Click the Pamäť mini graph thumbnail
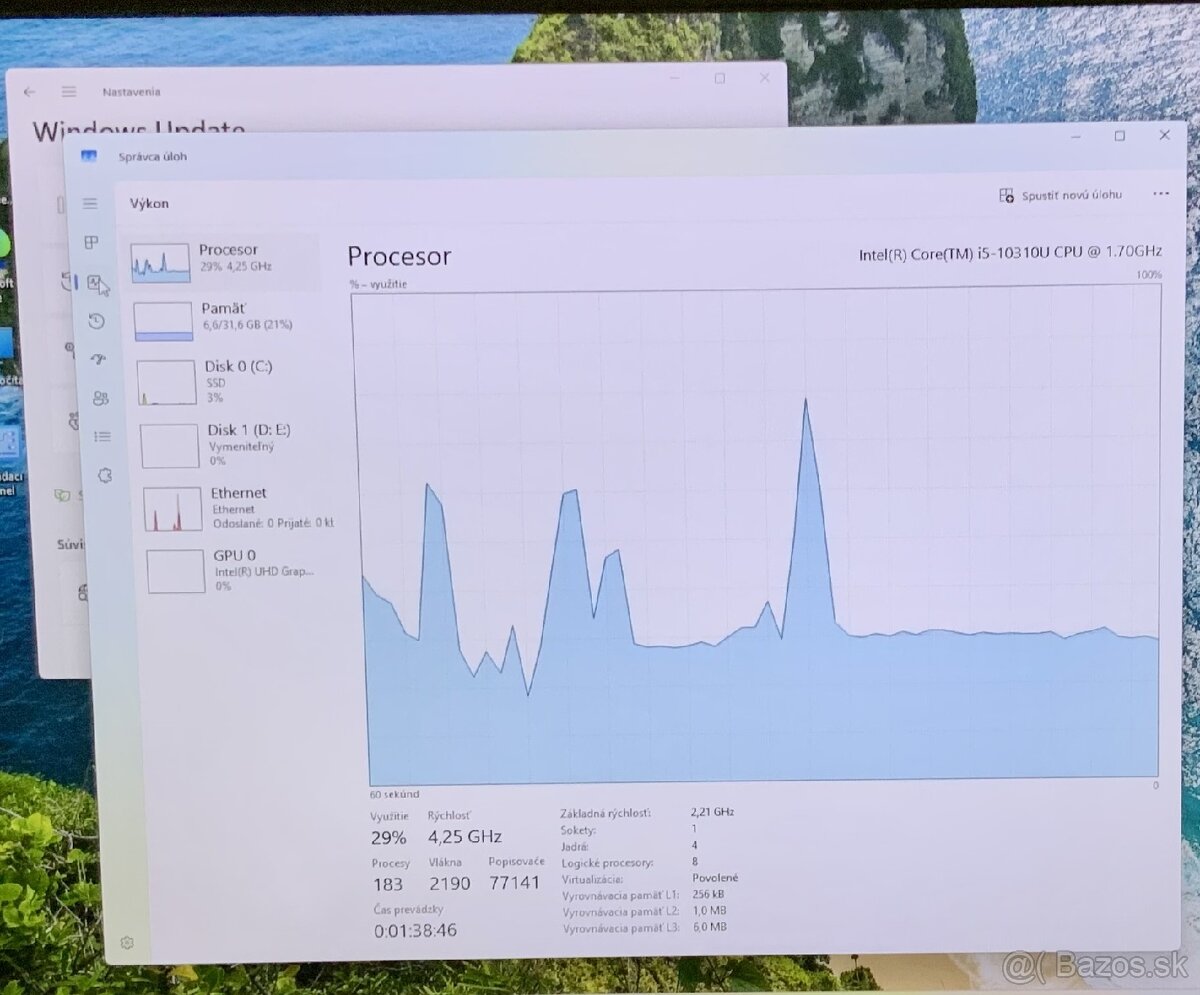Image resolution: width=1200 pixels, height=995 pixels. coord(163,322)
